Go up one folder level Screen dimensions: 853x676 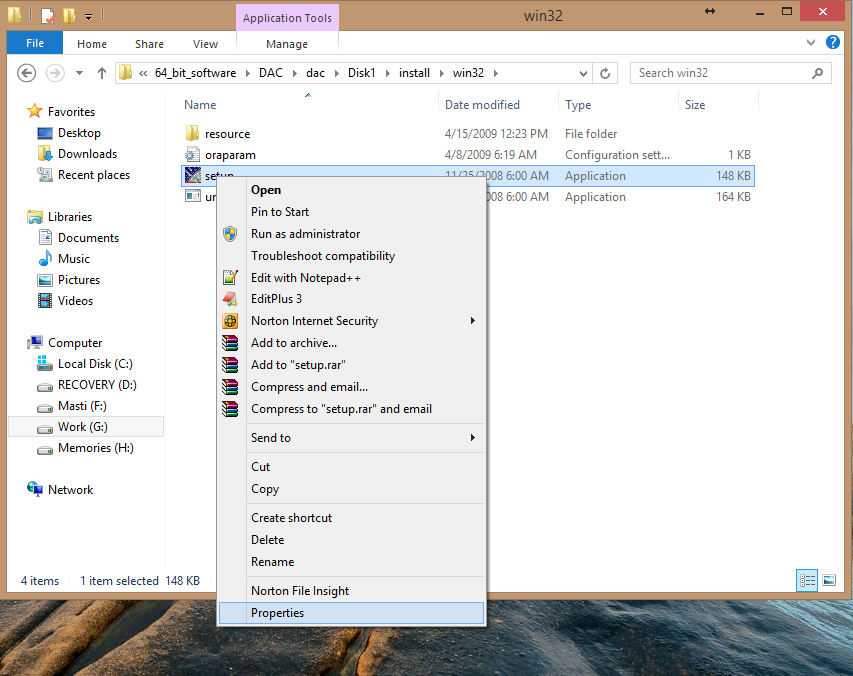(x=102, y=73)
